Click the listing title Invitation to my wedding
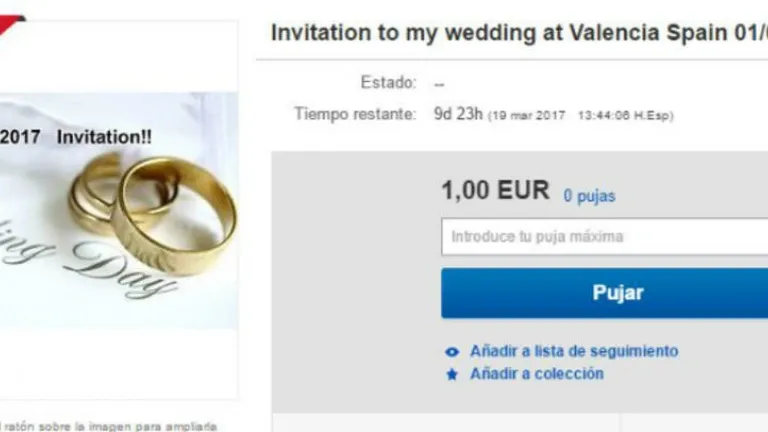The image size is (768, 432). [x=519, y=33]
